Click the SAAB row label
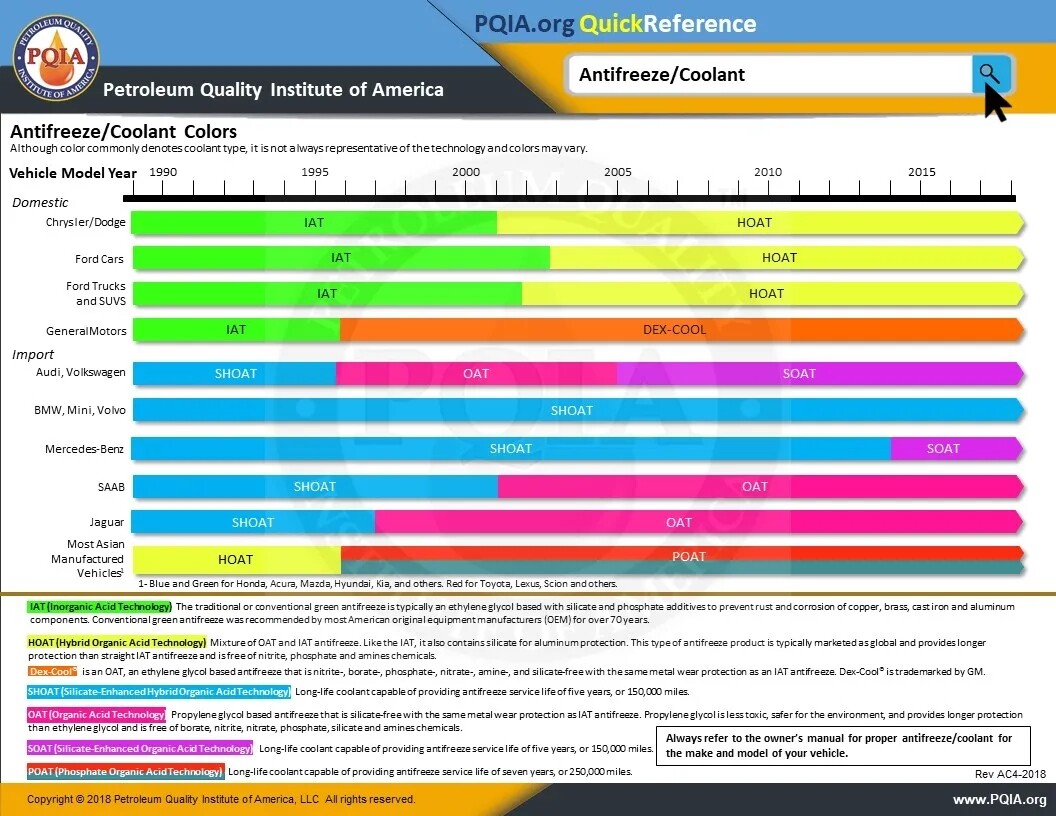1056x816 pixels. [111, 487]
